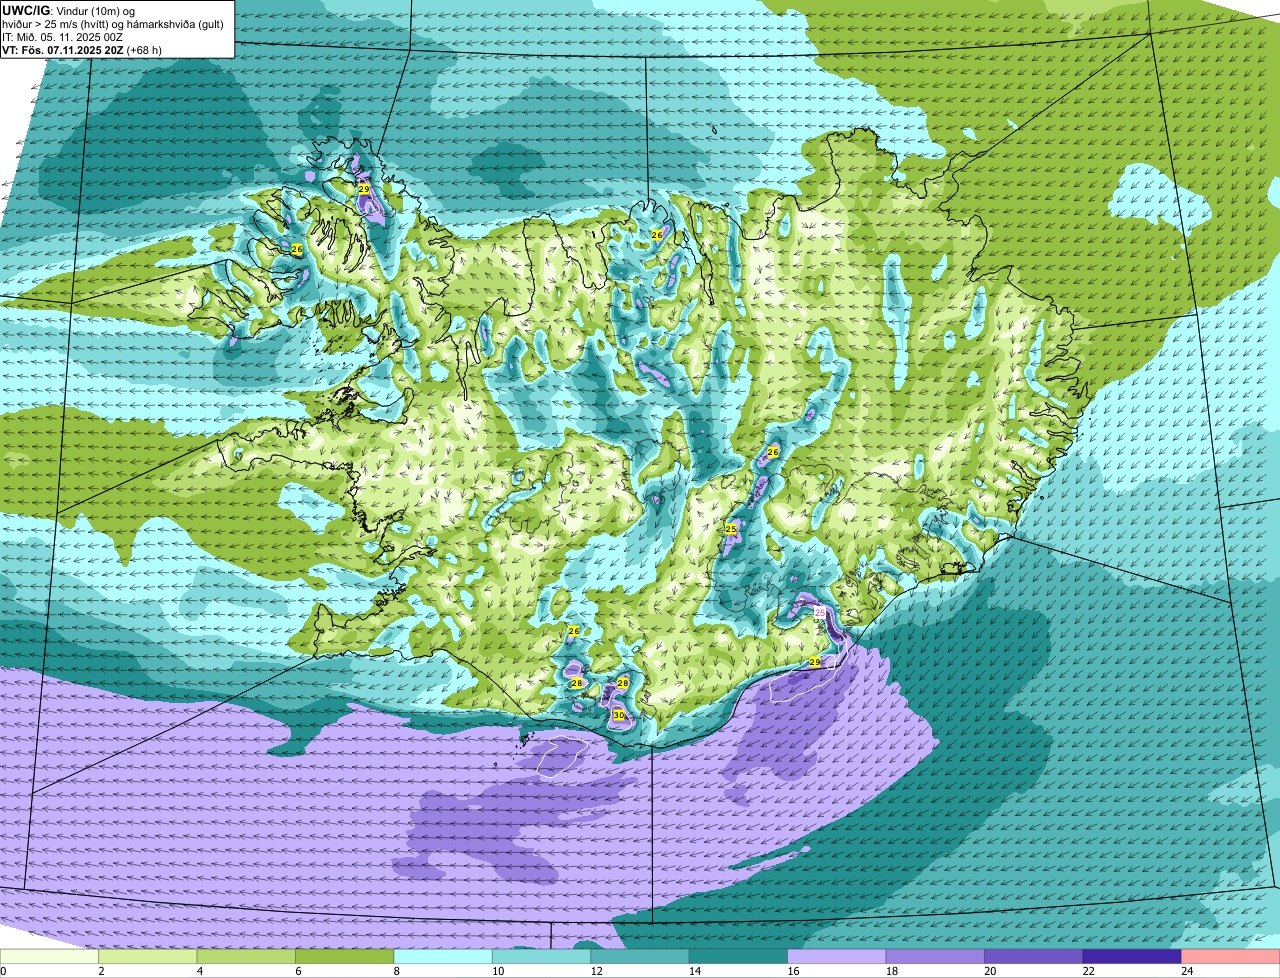Click gust label '29' in the Westfjords
1280x978 pixels.
point(364,189)
